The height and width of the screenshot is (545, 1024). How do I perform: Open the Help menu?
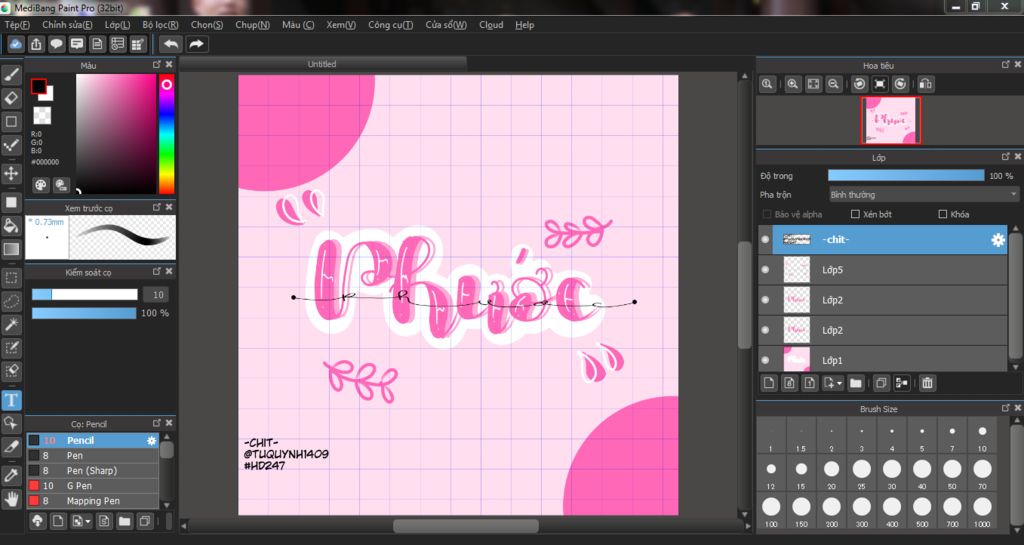[x=524, y=25]
